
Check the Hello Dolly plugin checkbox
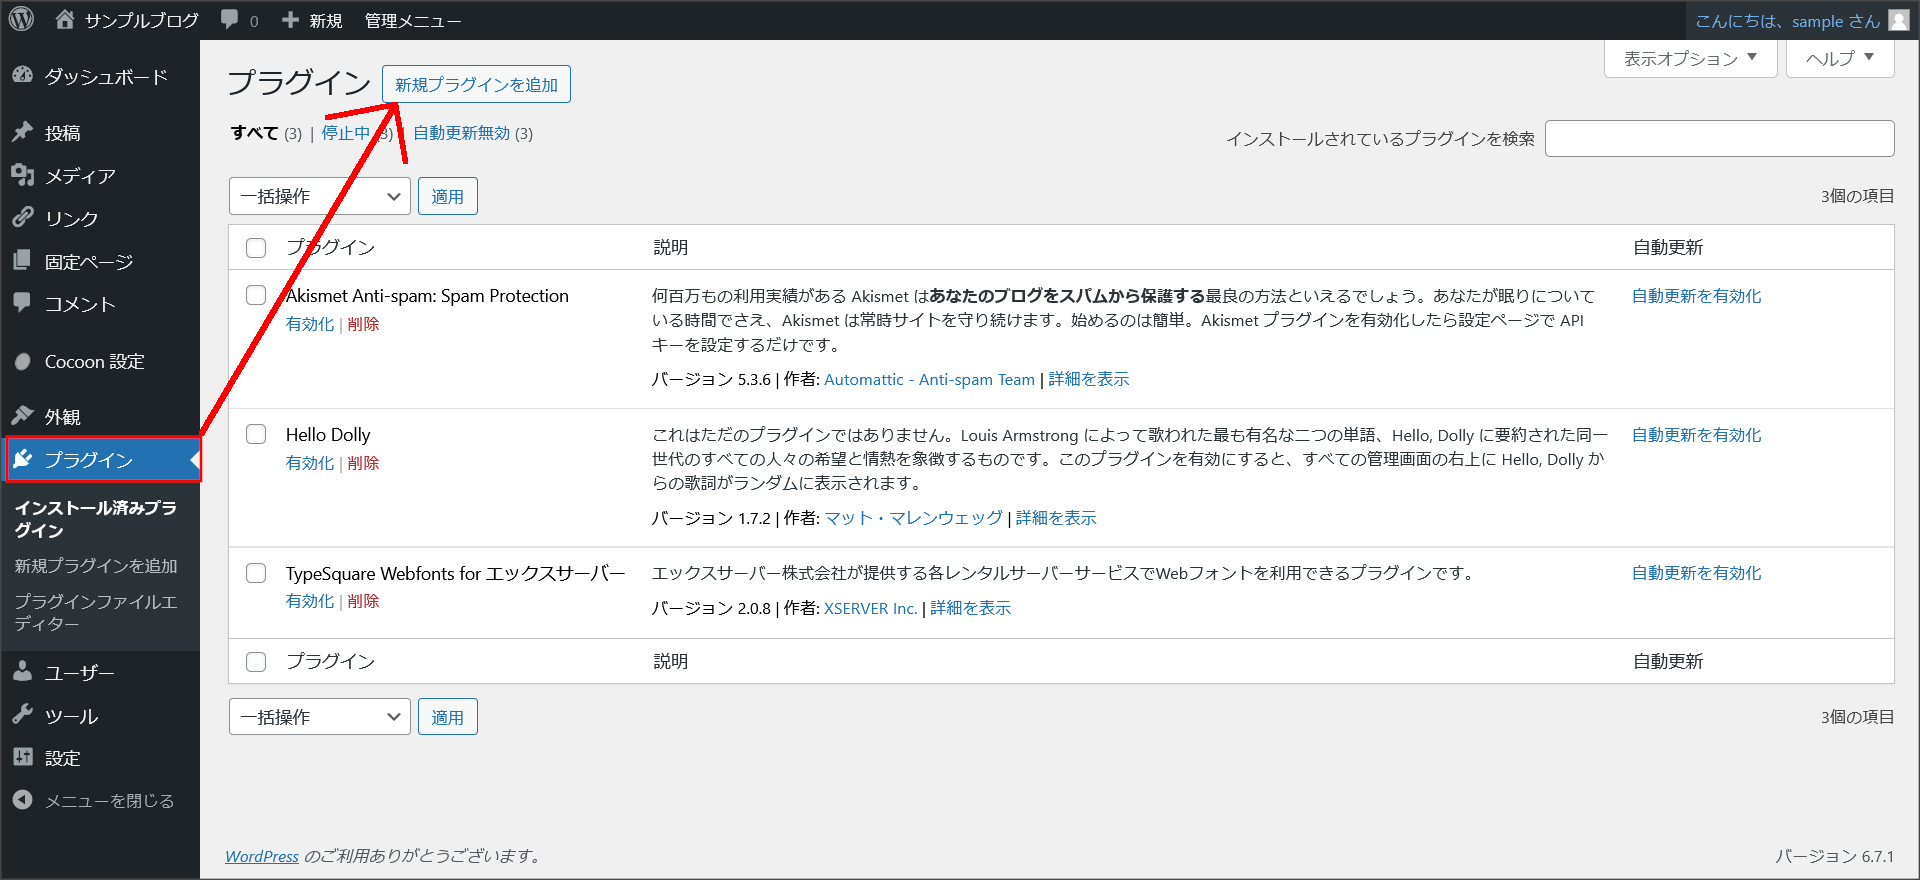point(256,434)
